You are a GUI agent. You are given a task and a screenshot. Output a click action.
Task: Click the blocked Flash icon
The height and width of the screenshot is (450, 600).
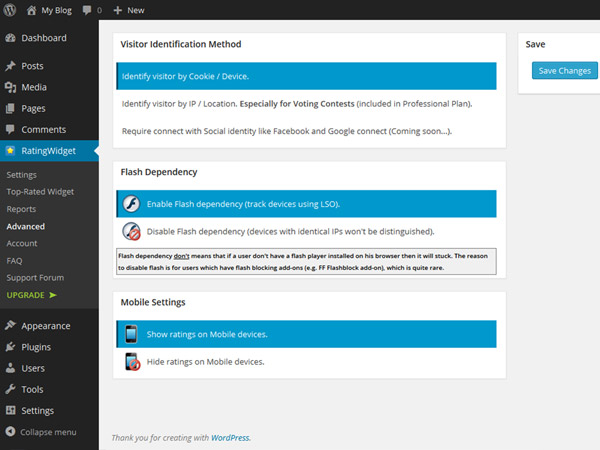point(131,231)
